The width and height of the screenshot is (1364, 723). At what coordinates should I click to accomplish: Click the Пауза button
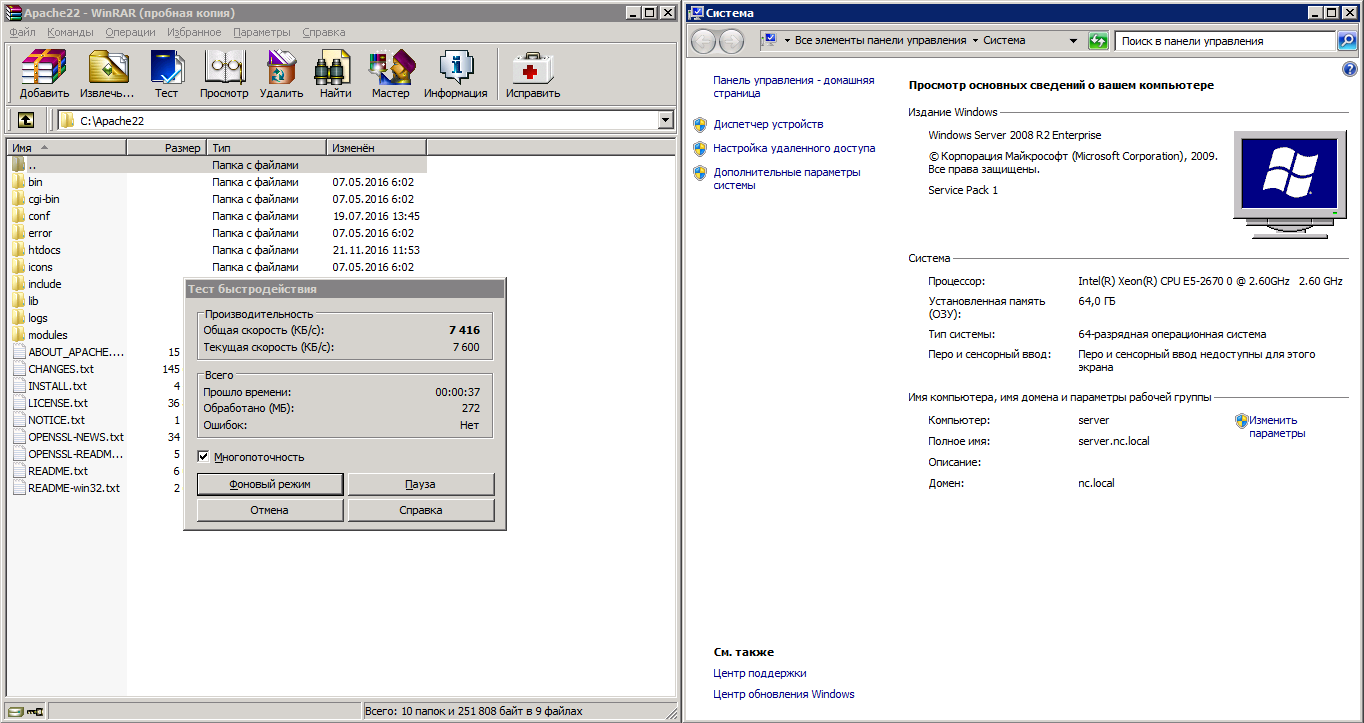[421, 484]
